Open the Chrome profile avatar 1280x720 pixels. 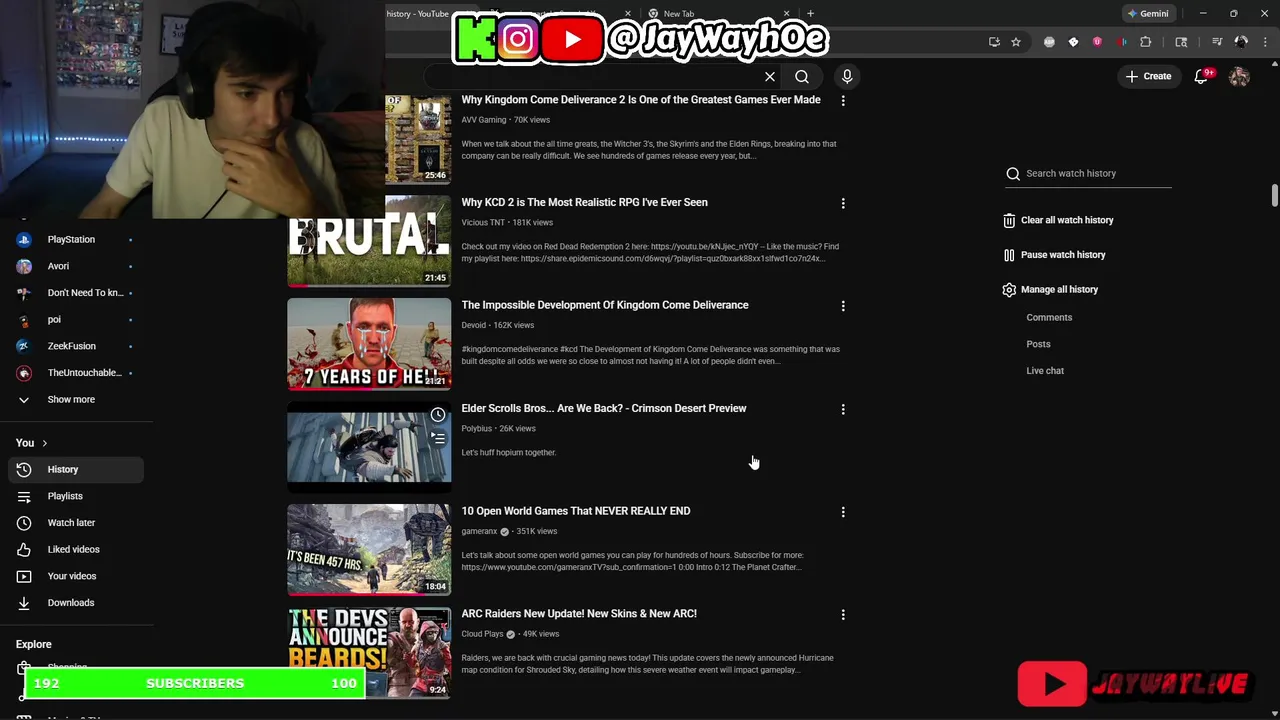pos(1241,42)
